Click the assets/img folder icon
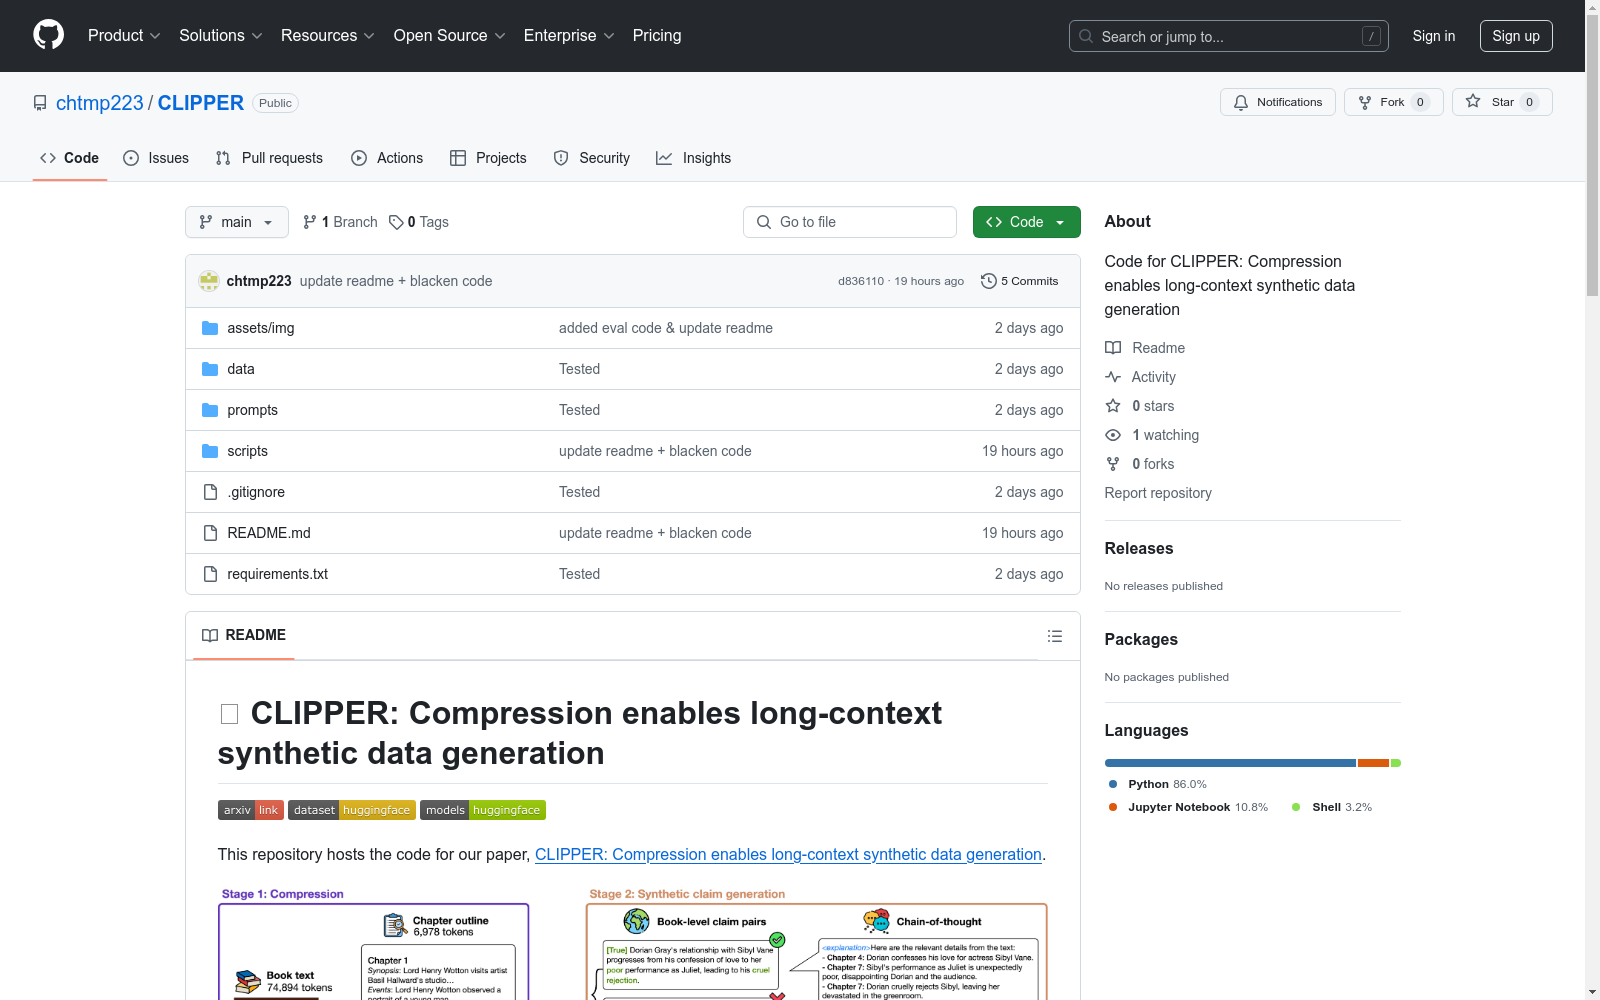Image resolution: width=1600 pixels, height=1000 pixels. click(x=210, y=328)
